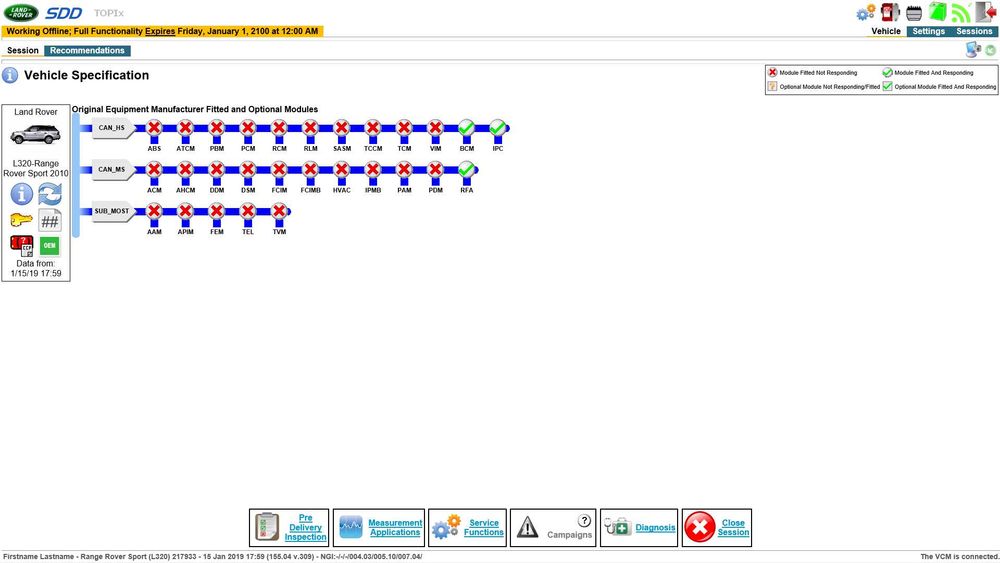Select the AAM module icon
This screenshot has height=563, width=1000.
[x=154, y=211]
